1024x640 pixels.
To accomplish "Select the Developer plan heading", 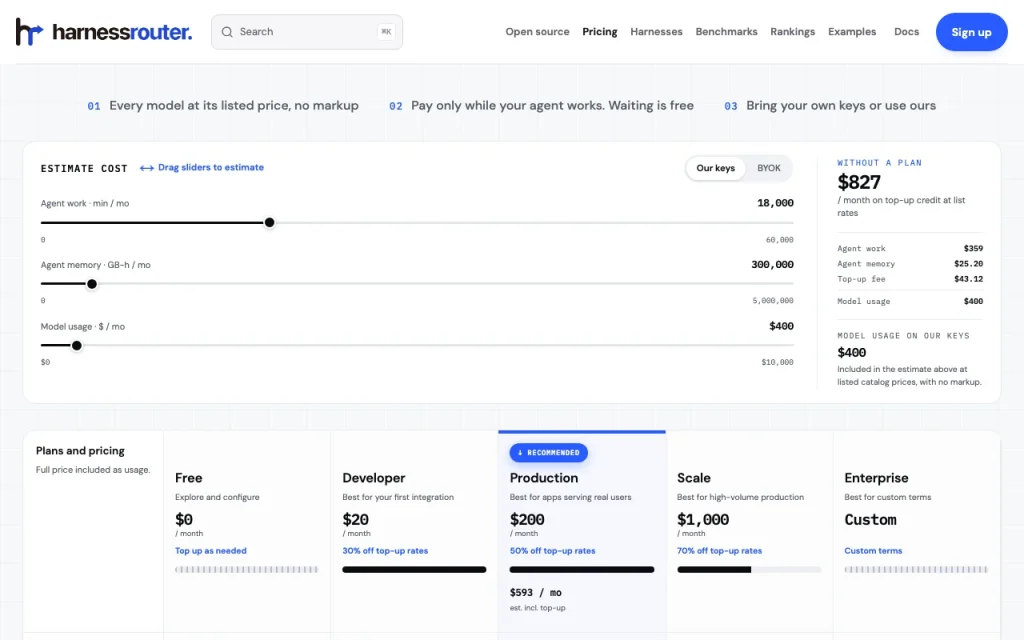I will click(374, 478).
